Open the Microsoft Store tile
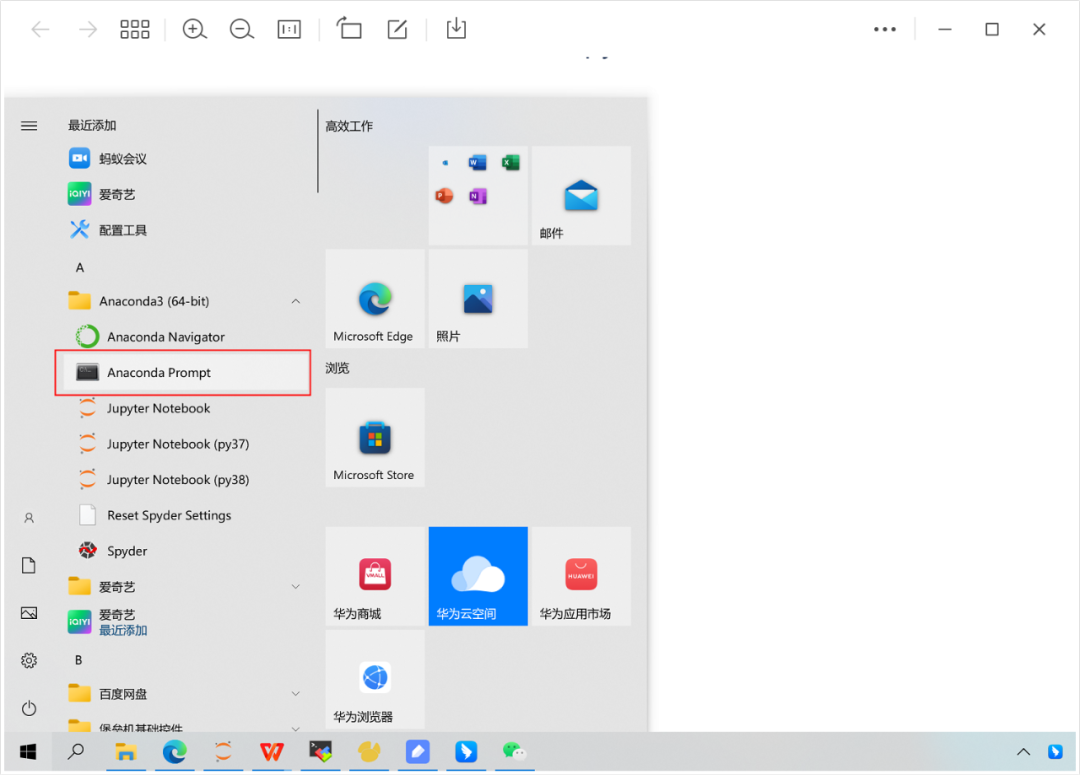 pos(375,437)
